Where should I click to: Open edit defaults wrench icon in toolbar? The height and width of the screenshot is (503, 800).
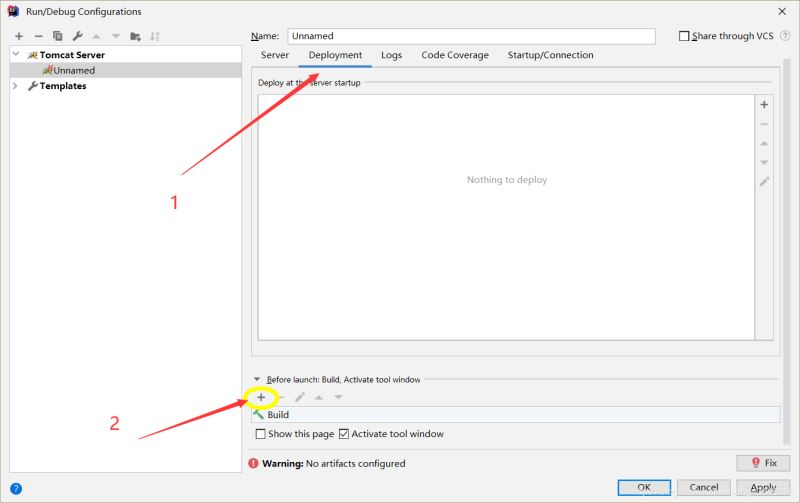[76, 36]
